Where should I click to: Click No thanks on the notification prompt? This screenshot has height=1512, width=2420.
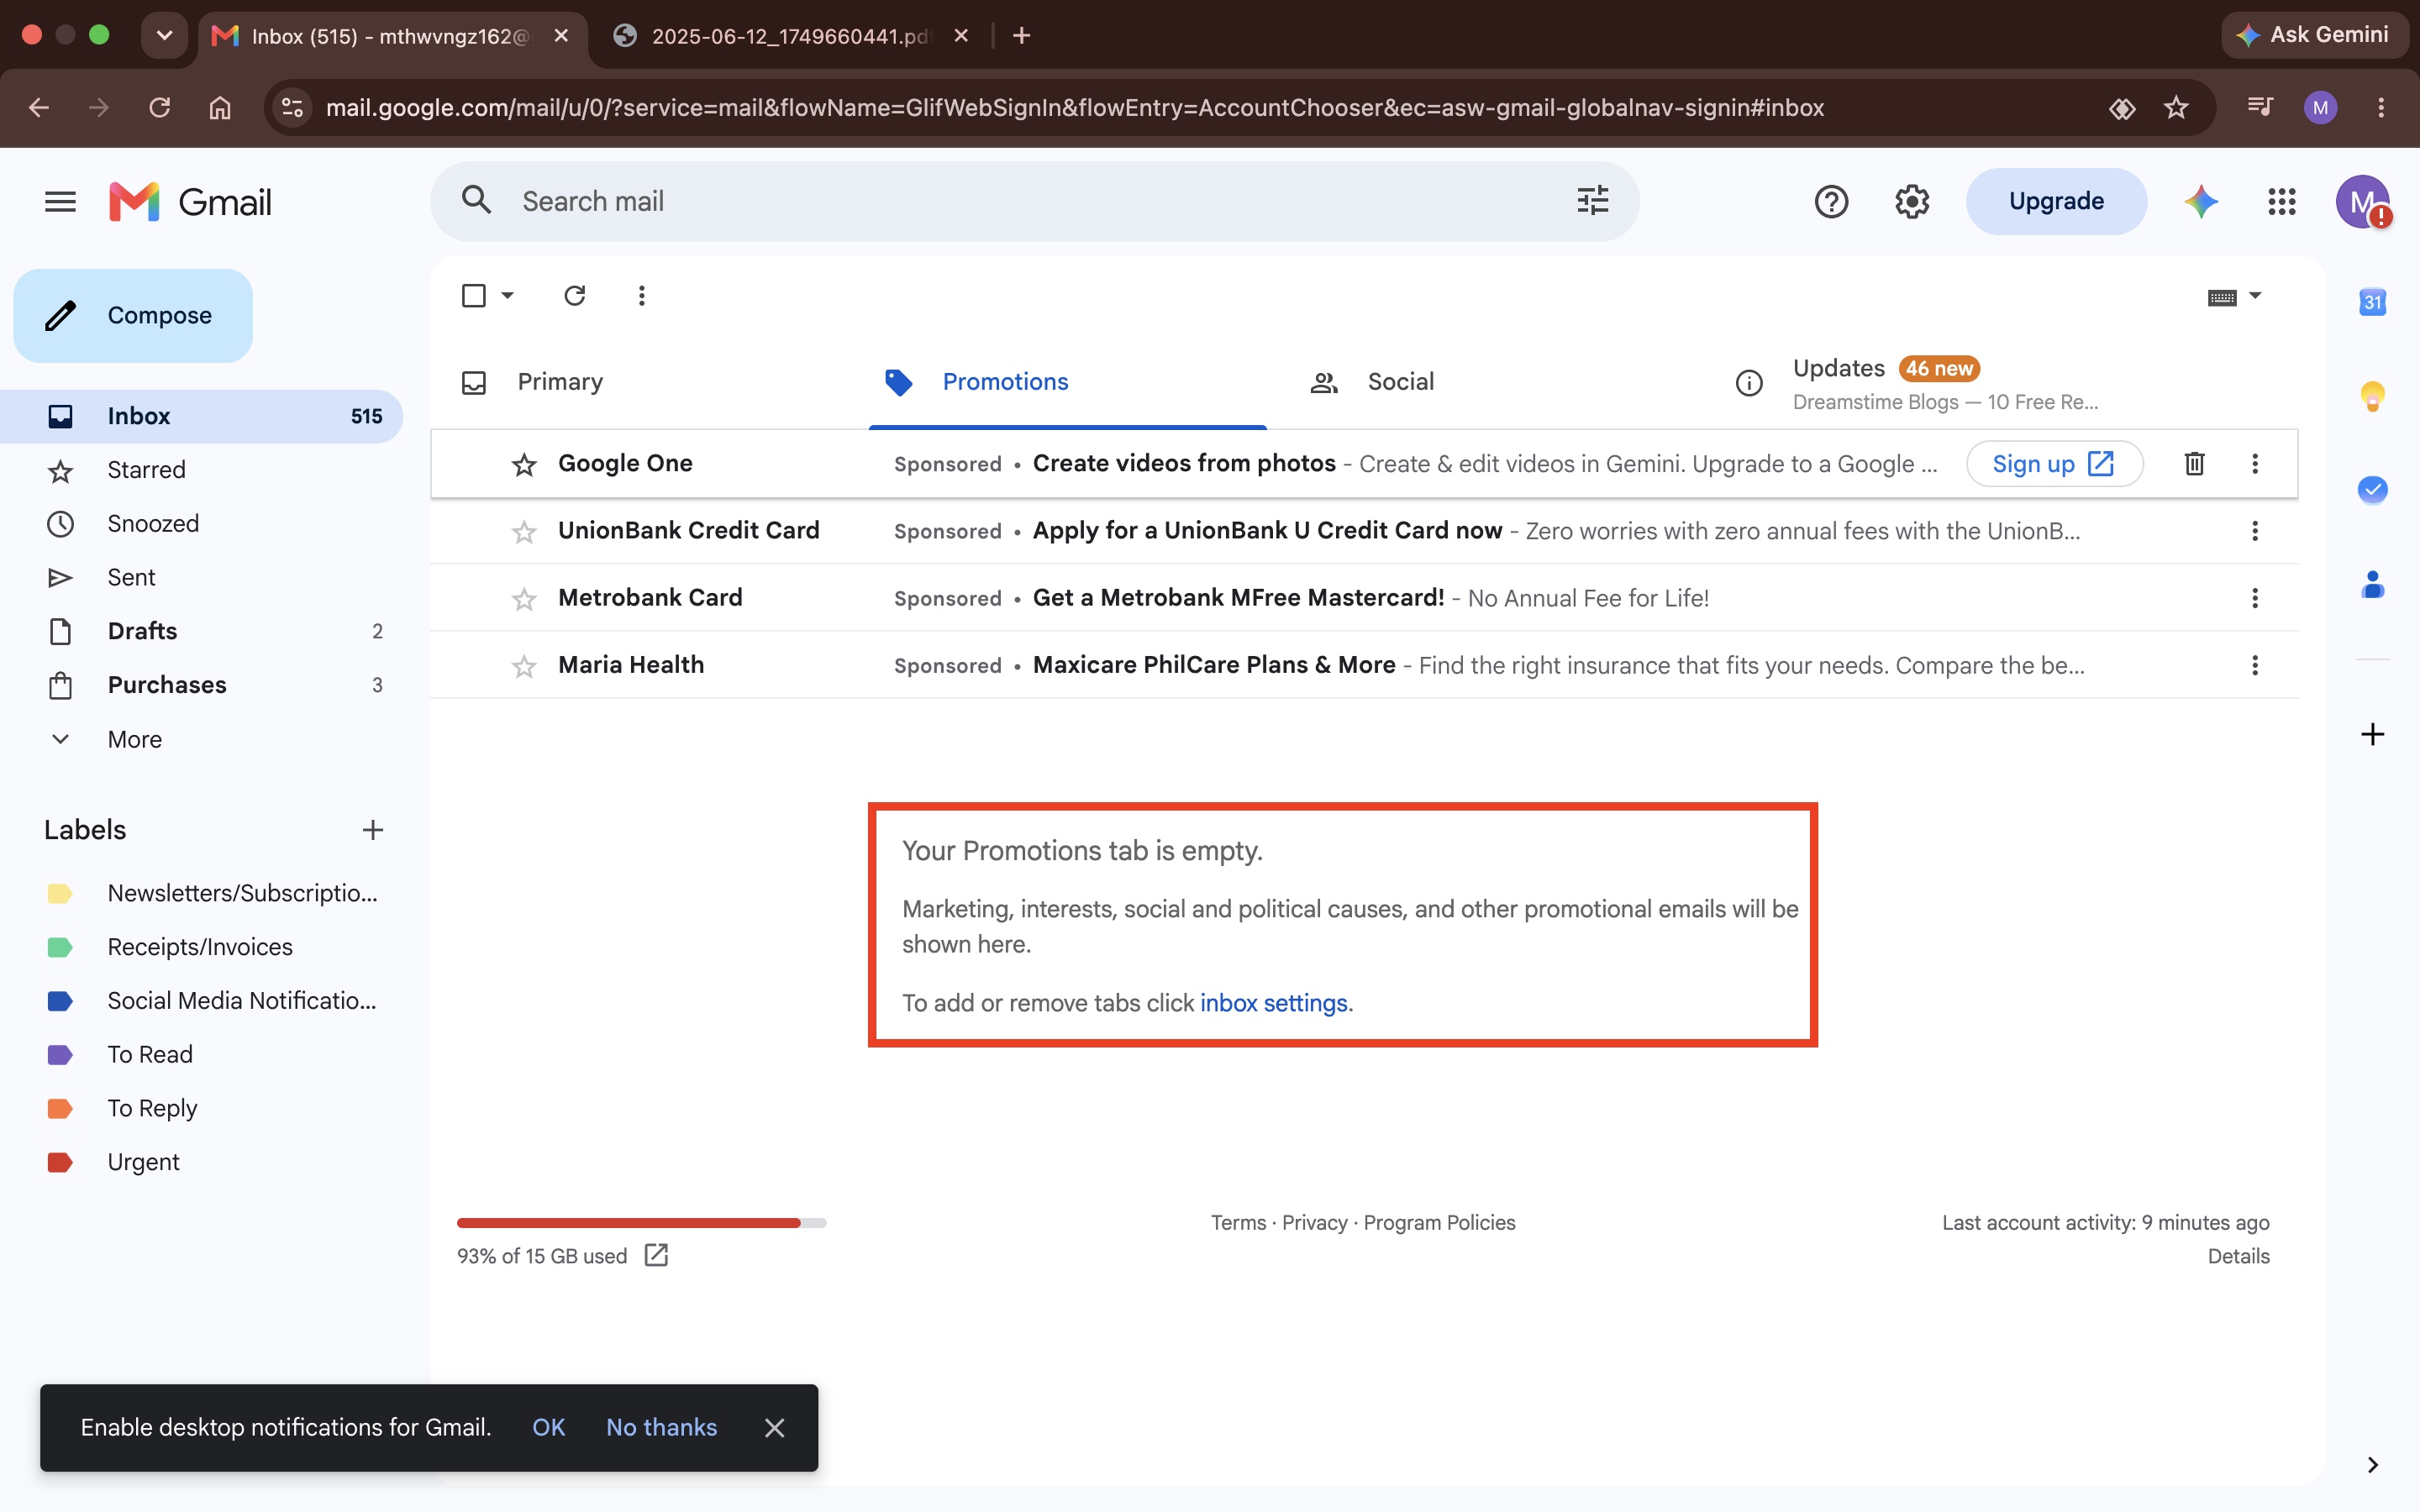(661, 1427)
